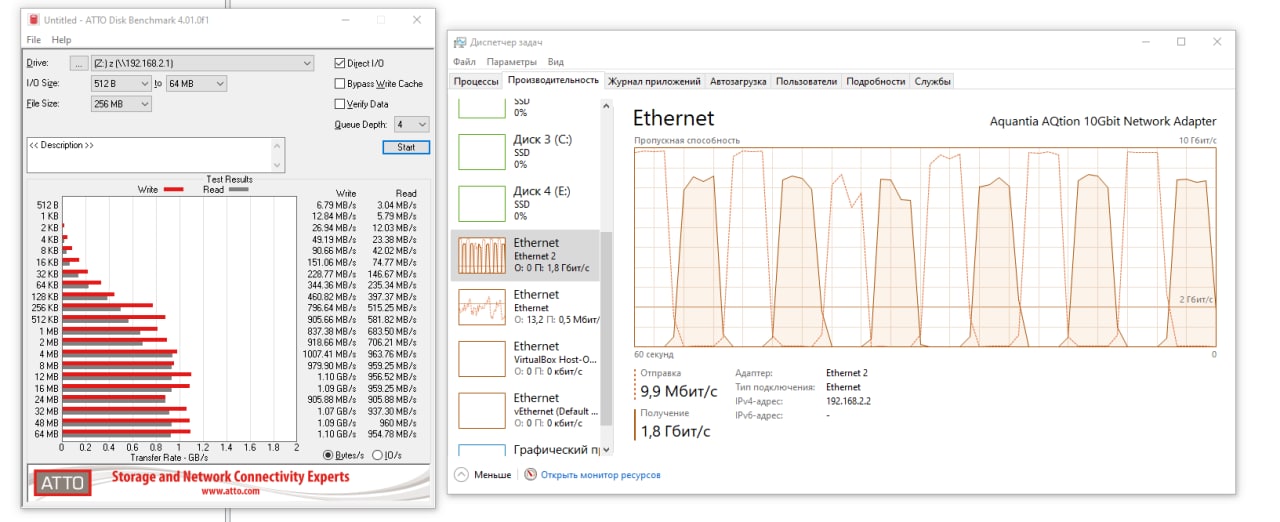This screenshot has height=522, width=1280.
Task: Close the ATTO Disk Benchmark window
Action: pyautogui.click(x=415, y=19)
